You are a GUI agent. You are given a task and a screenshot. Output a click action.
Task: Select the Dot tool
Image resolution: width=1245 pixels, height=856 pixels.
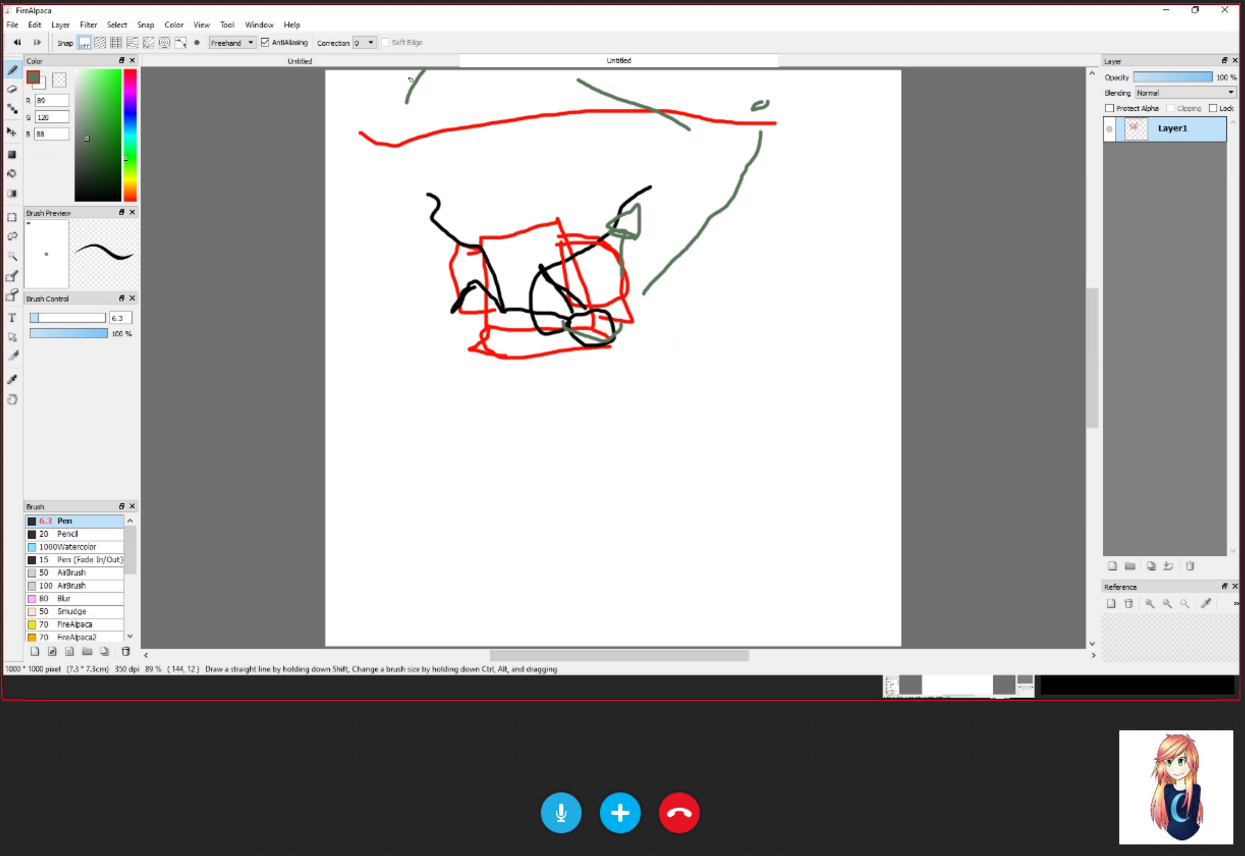coord(12,108)
